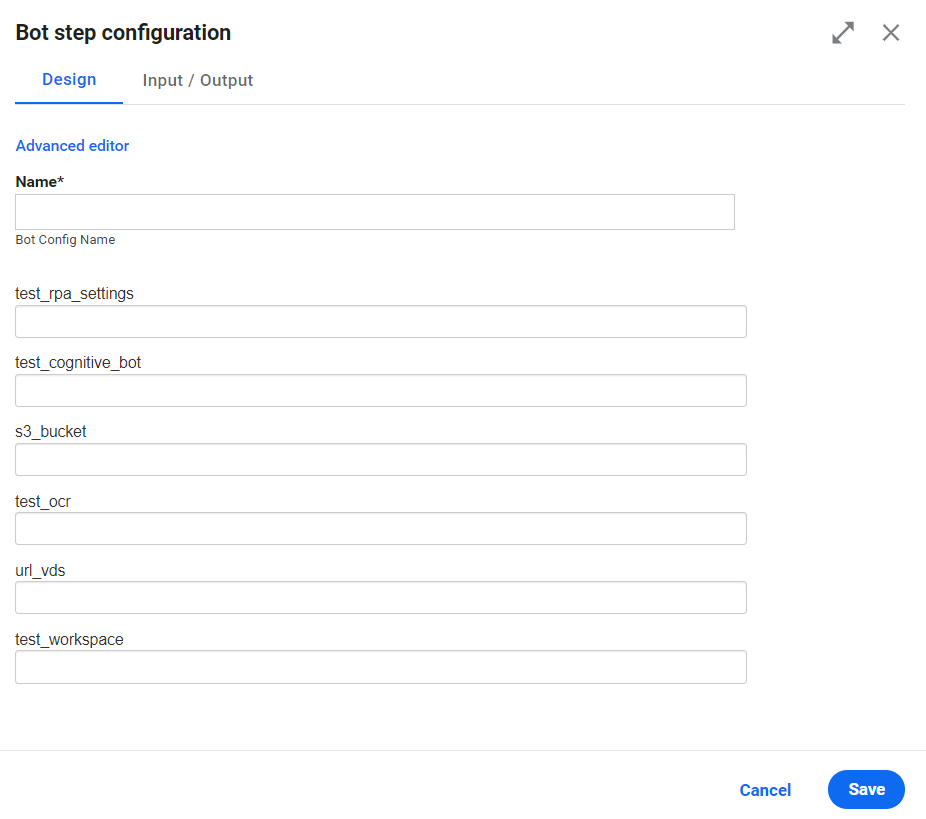Focus the Name text input box
Screen dimensions: 926x819
pyautogui.click(x=375, y=212)
